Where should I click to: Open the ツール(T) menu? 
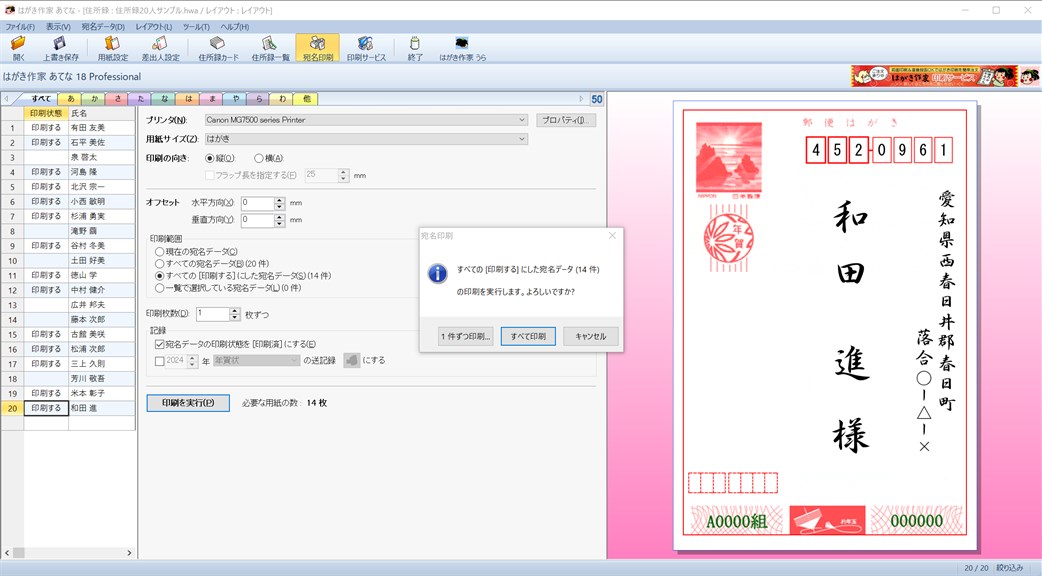[196, 27]
